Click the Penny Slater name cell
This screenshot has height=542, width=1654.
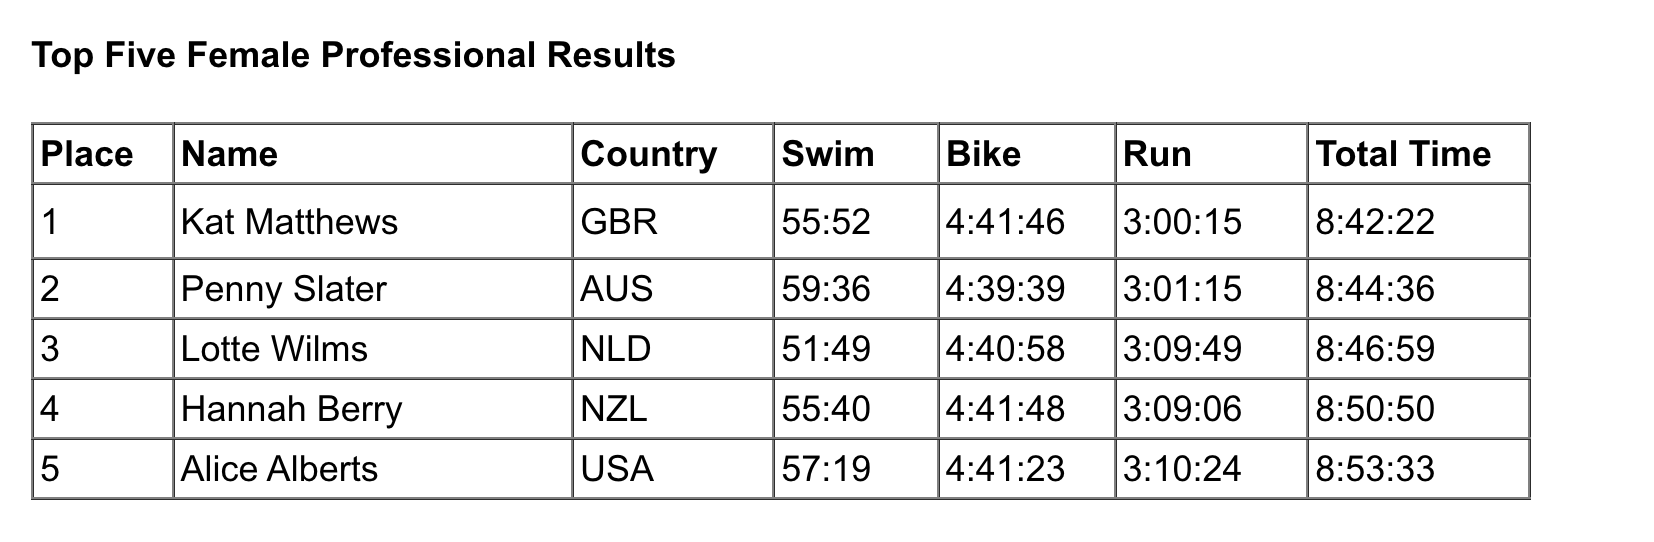(373, 289)
